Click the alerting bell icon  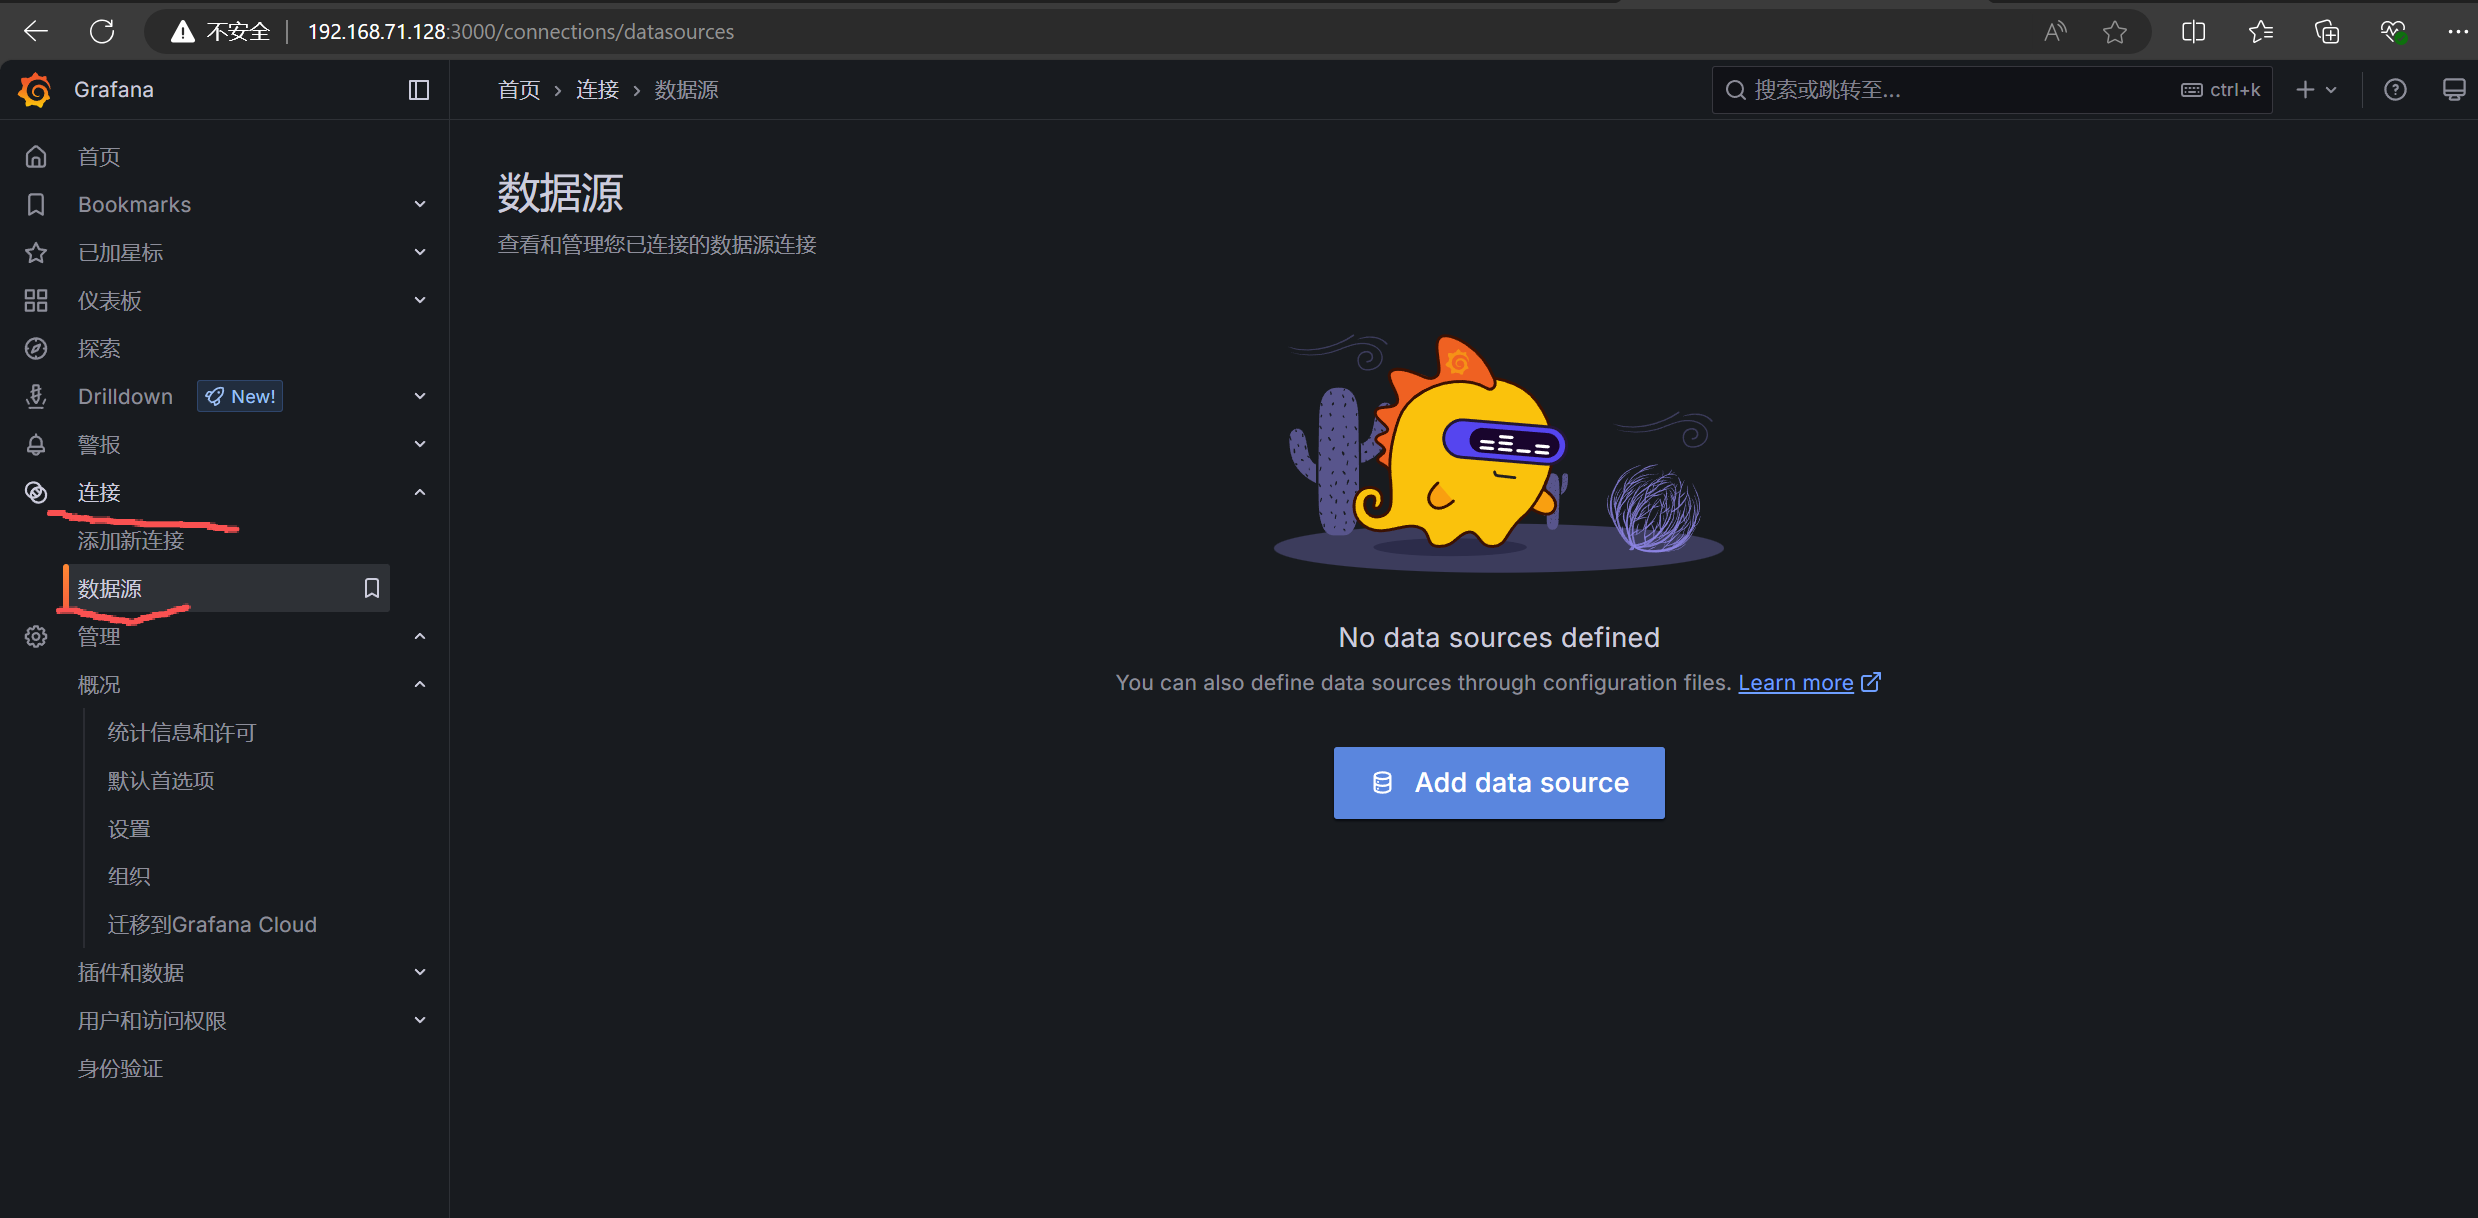pos(36,445)
